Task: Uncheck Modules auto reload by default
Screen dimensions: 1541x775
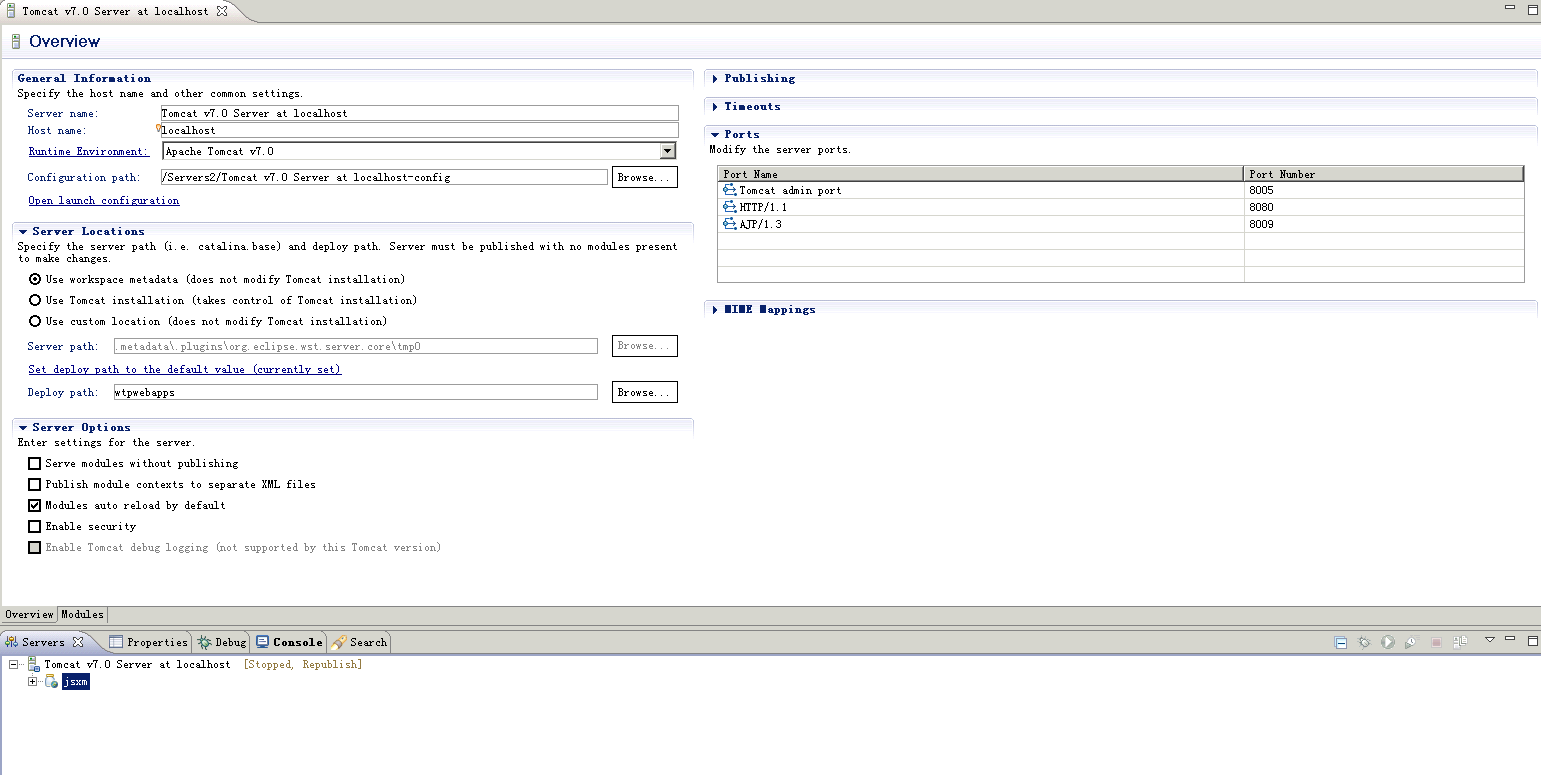Action: tap(35, 505)
